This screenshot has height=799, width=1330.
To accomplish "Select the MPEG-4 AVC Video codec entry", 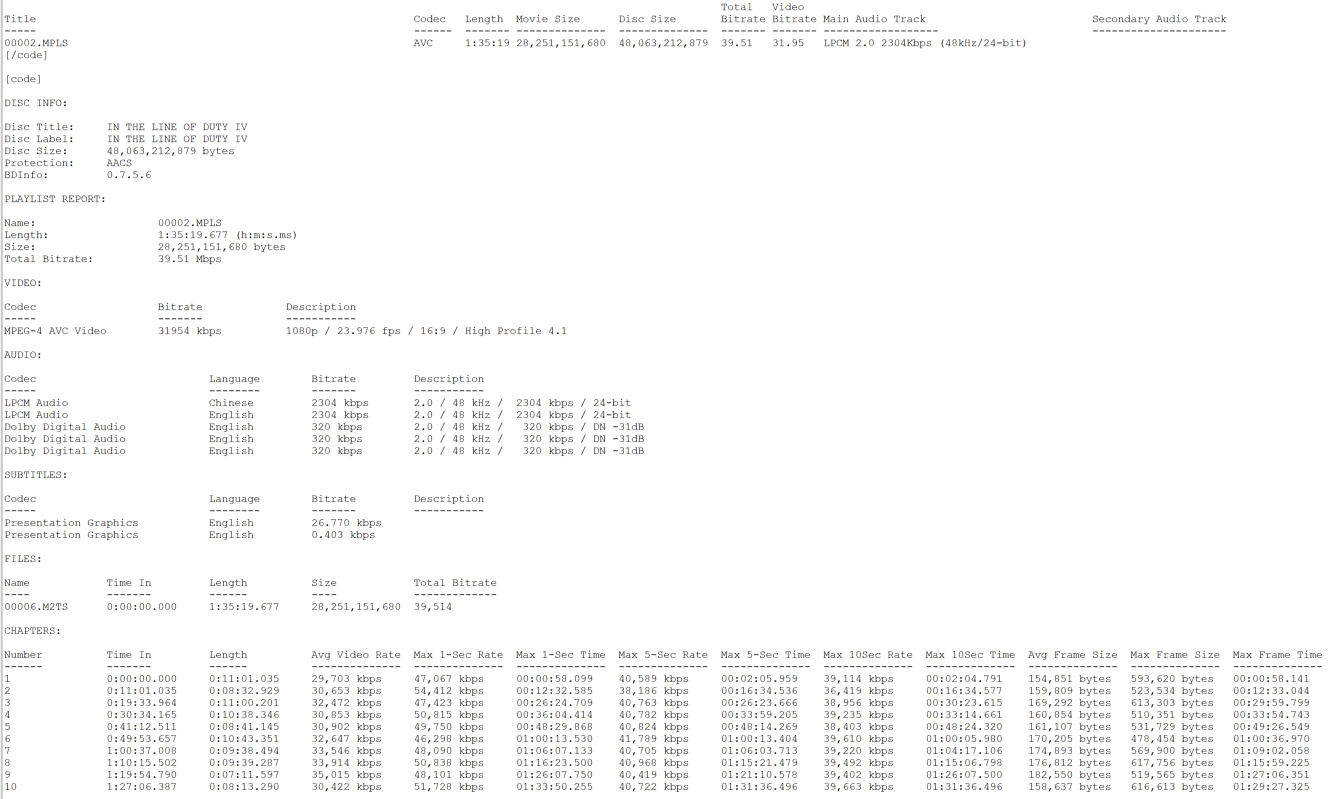I will click(x=55, y=331).
